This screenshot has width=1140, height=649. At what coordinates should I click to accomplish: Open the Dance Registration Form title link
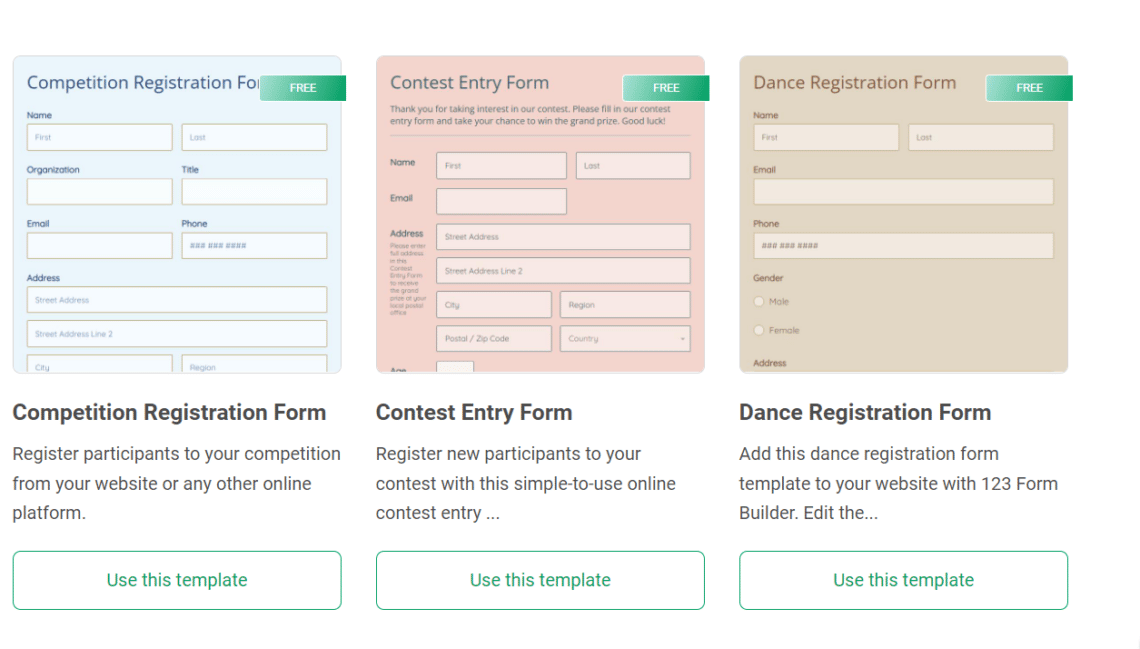point(865,412)
